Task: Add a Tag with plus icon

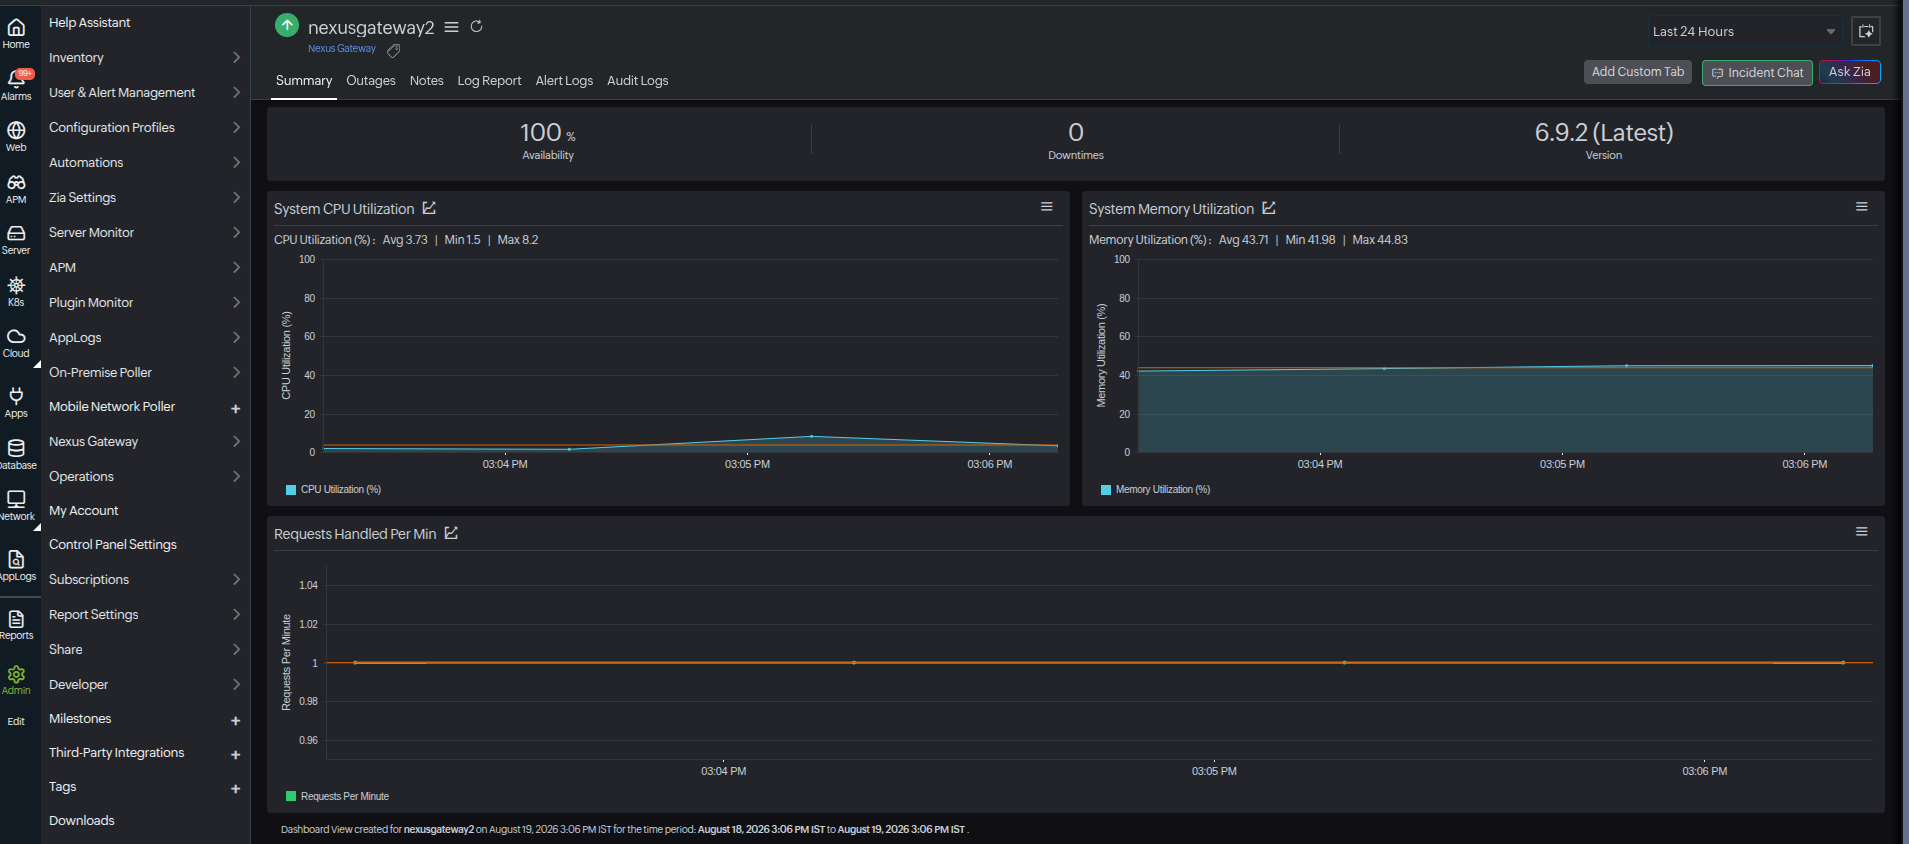Action: (236, 788)
